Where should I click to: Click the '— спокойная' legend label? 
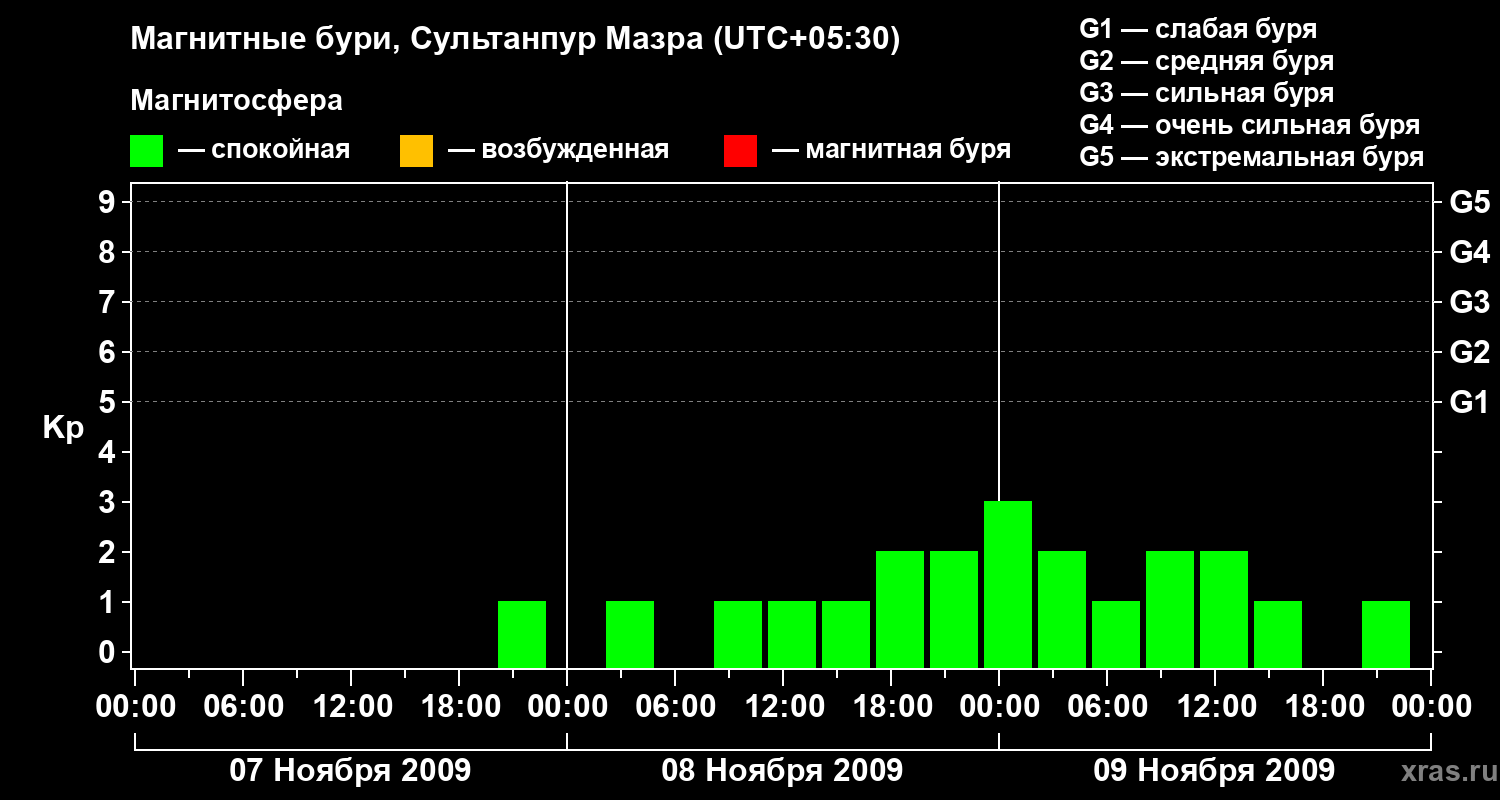(x=264, y=150)
